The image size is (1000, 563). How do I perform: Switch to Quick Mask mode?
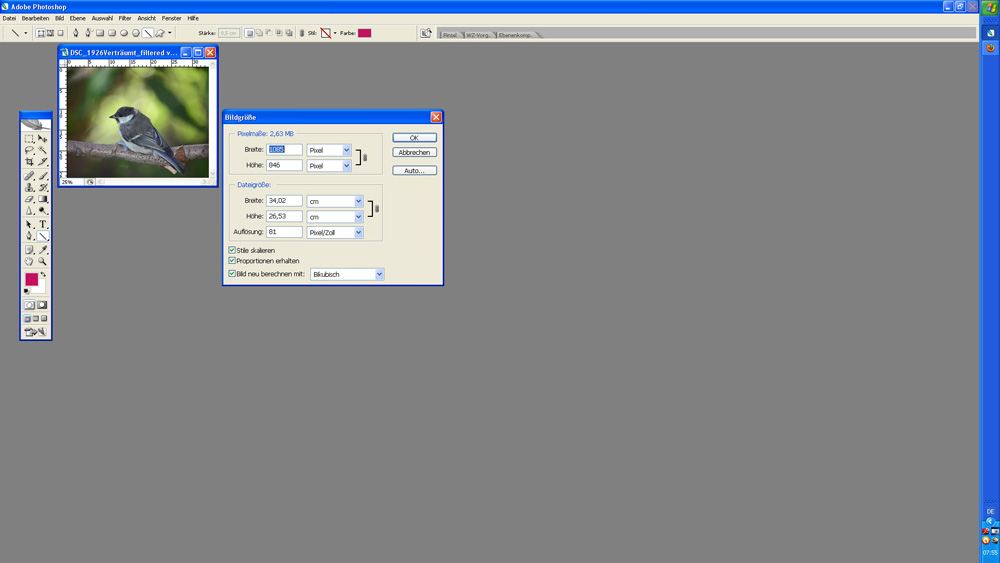point(42,305)
